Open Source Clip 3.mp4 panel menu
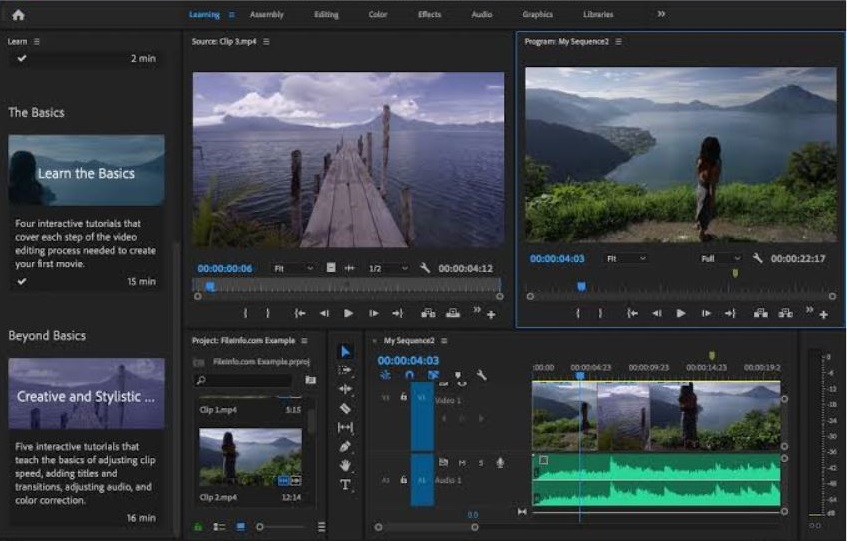Viewport: 847px width, 541px height. [266, 42]
